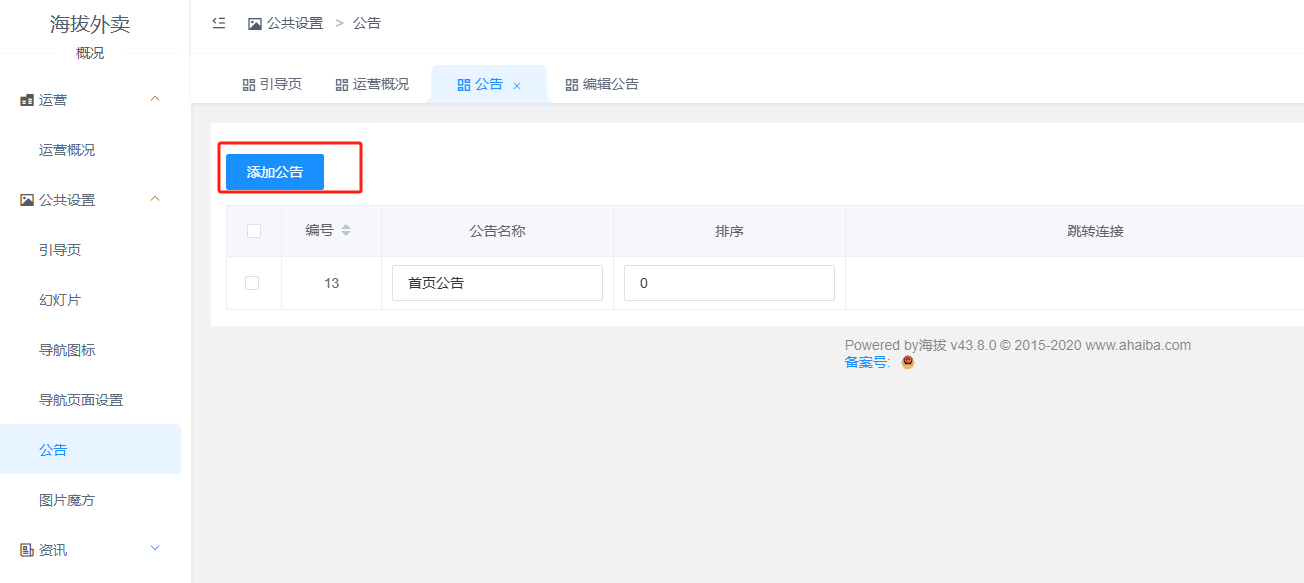1304x583 pixels.
Task: Click the grid icon on 引导页 tab
Action: [x=249, y=85]
